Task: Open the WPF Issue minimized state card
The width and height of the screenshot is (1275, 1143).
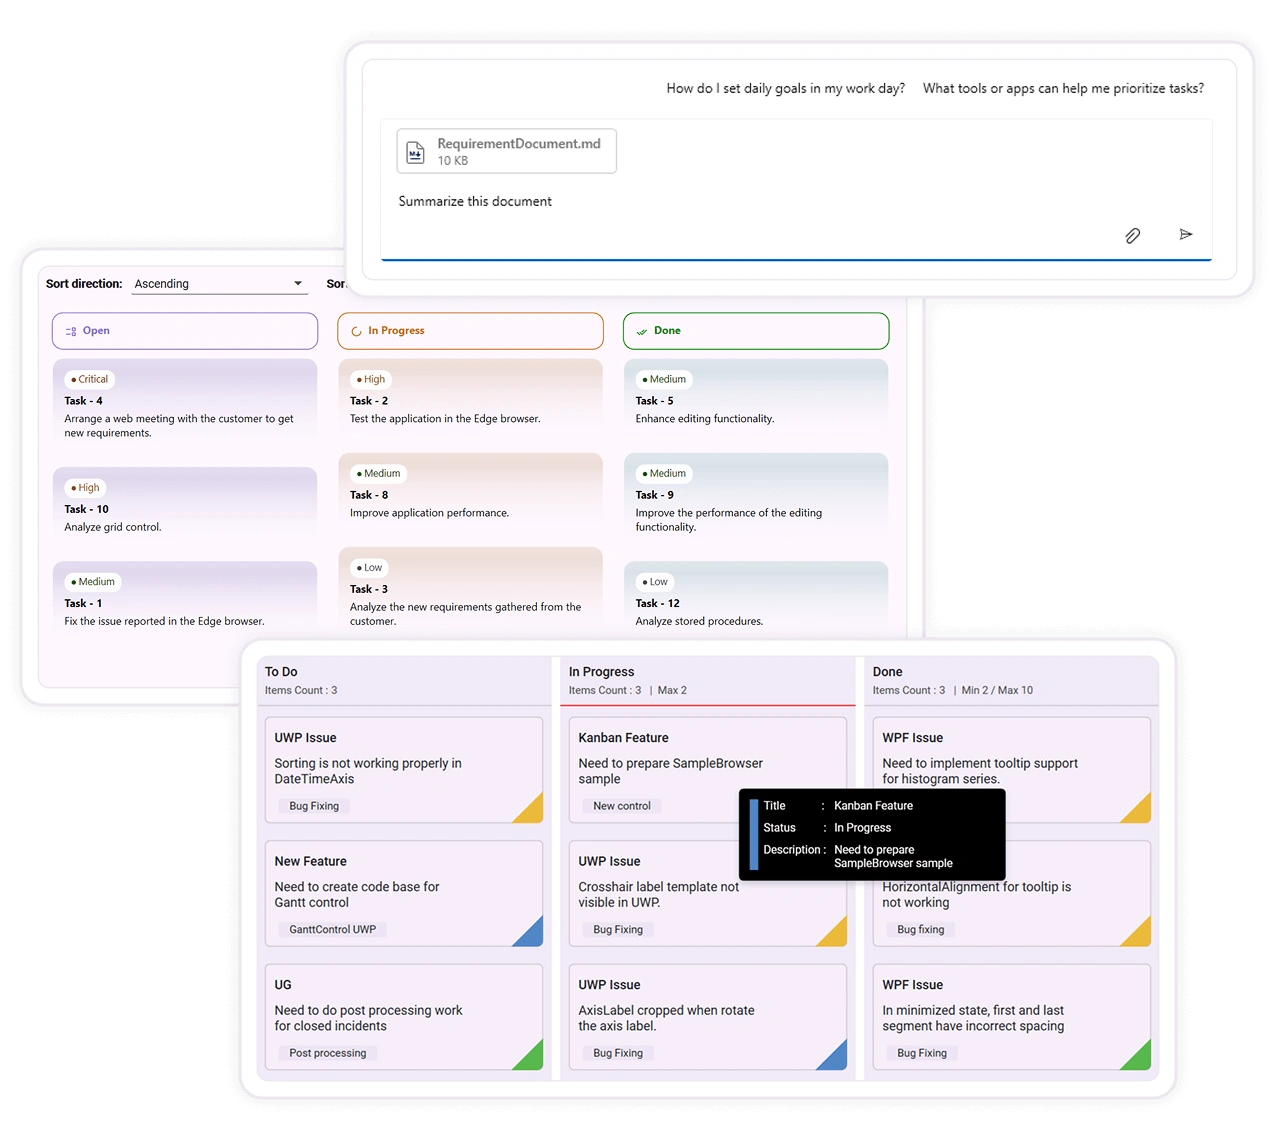Action: (x=1011, y=1017)
